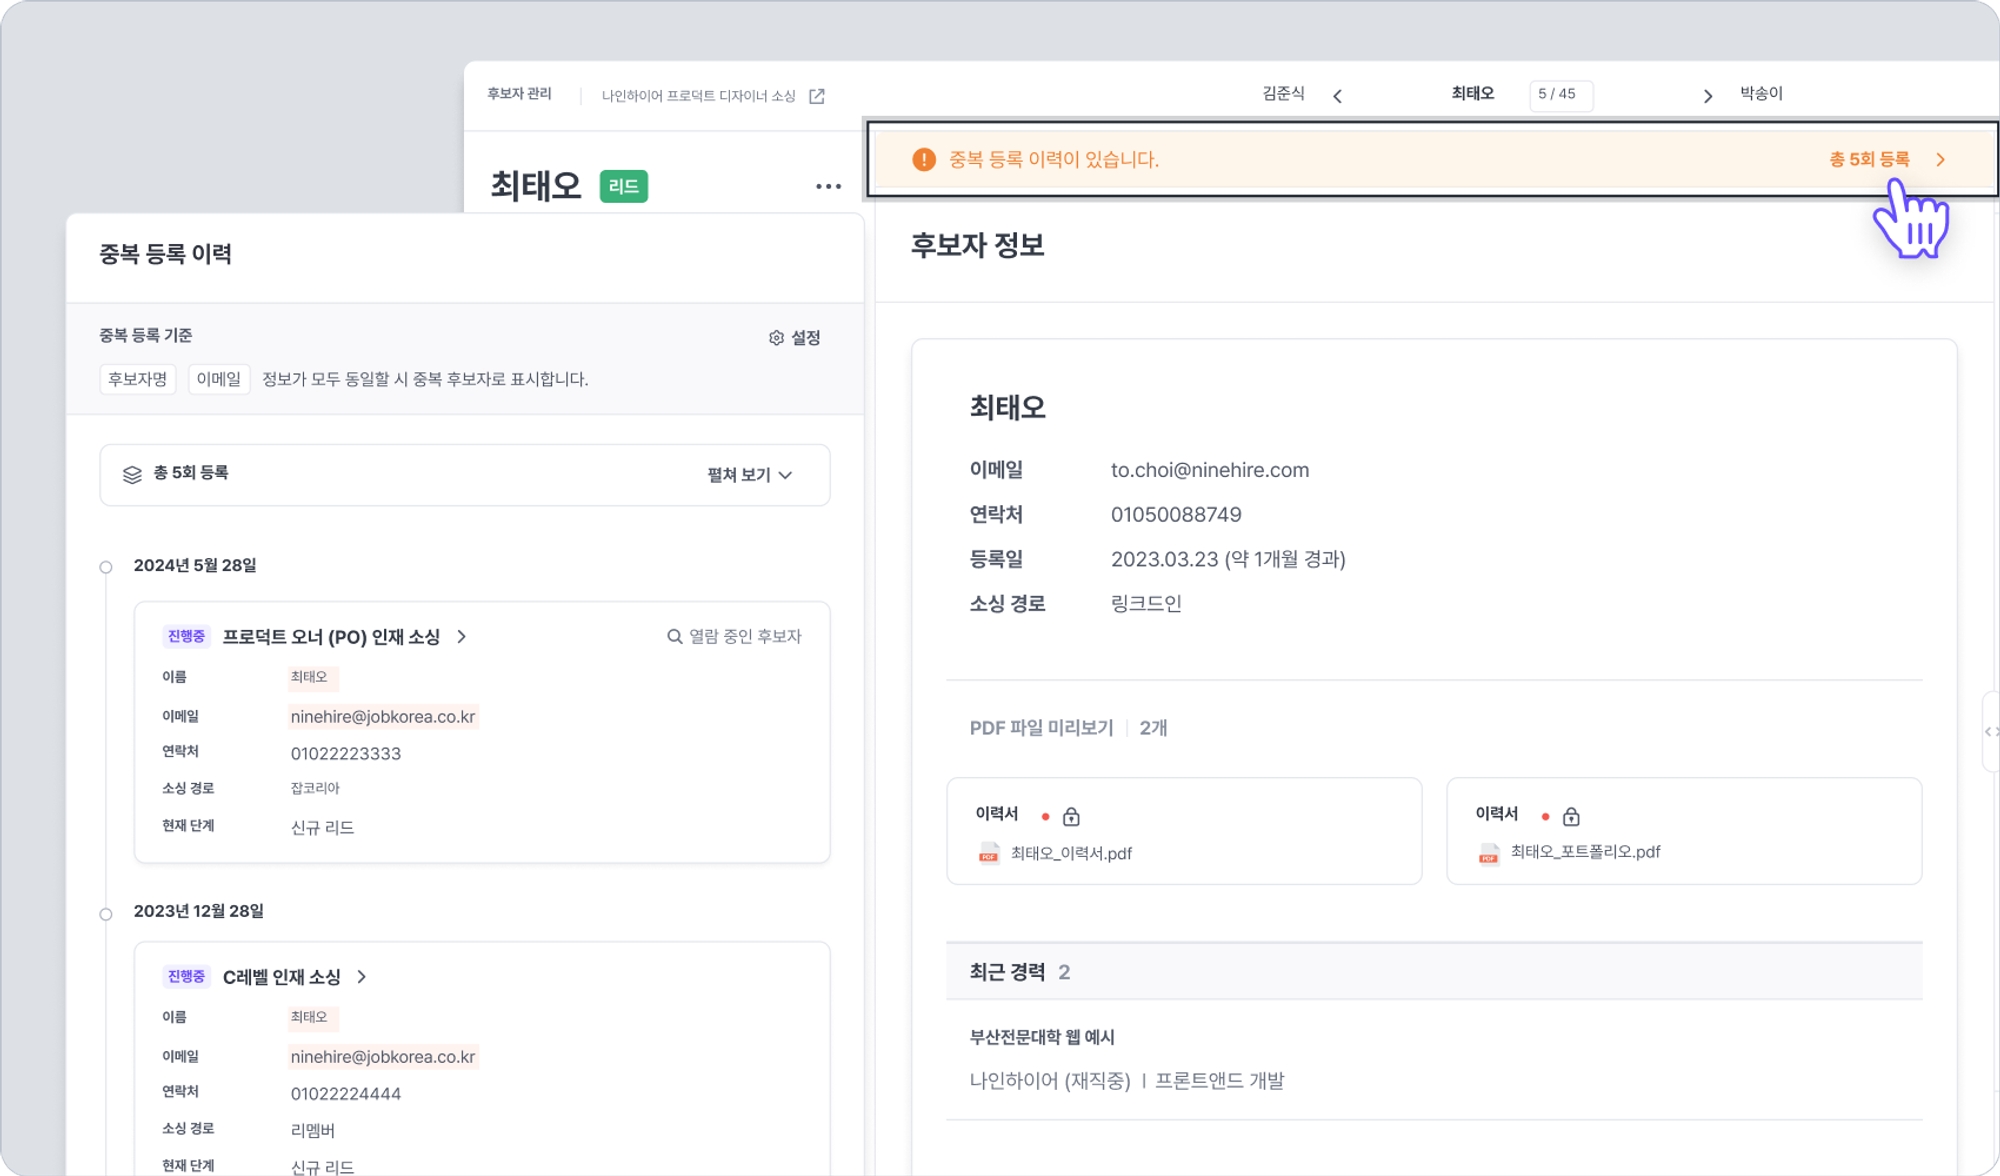Image resolution: width=2000 pixels, height=1176 pixels.
Task: Go to next candidate with right arrow
Action: coord(1707,96)
